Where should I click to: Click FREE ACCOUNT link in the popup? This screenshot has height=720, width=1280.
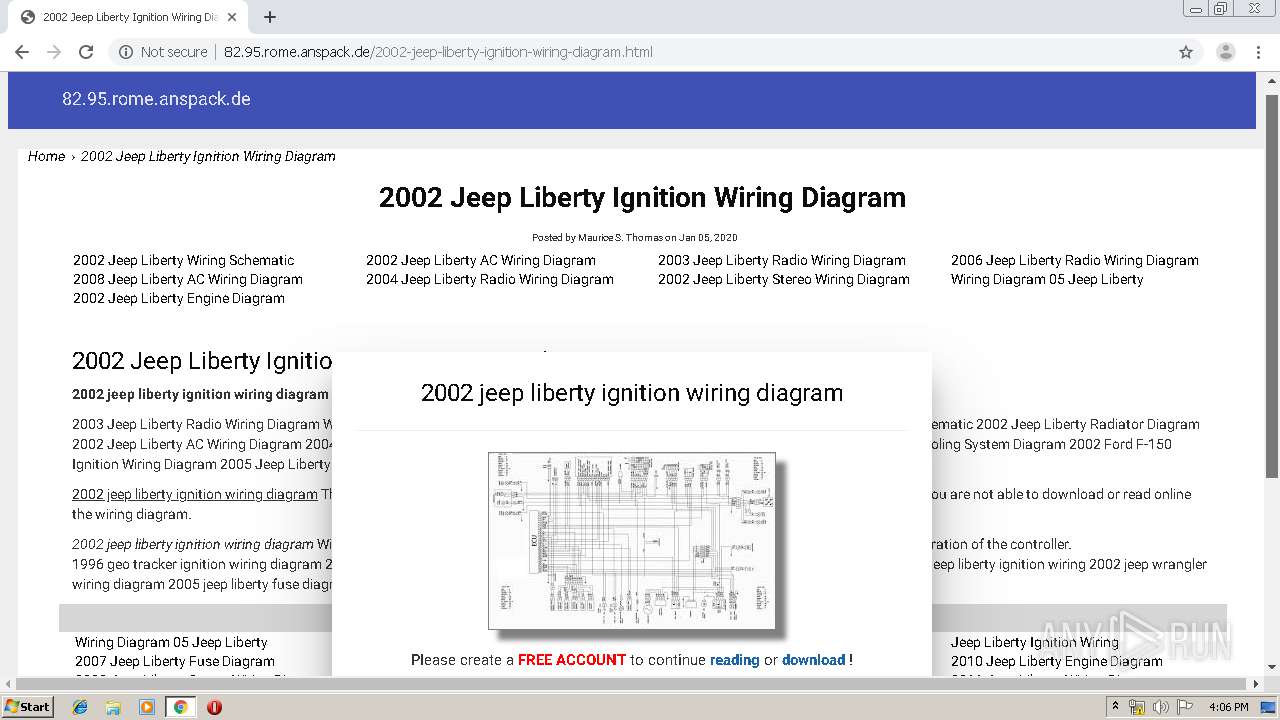click(572, 660)
